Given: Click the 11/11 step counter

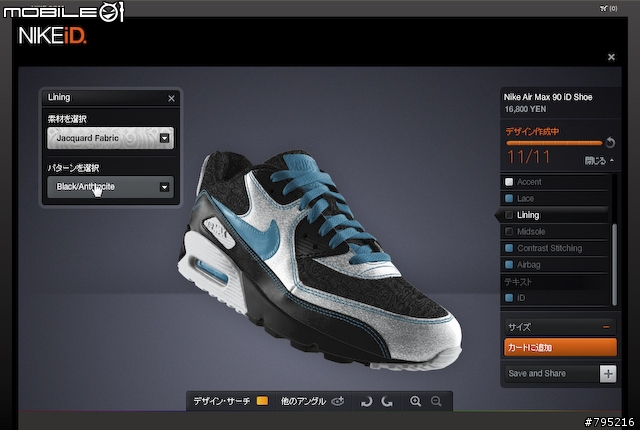Looking at the screenshot, I should pyautogui.click(x=528, y=157).
